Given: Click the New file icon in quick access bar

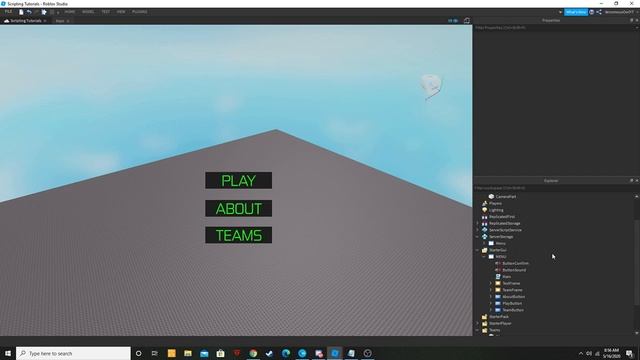Looking at the screenshot, I should coord(21,12).
